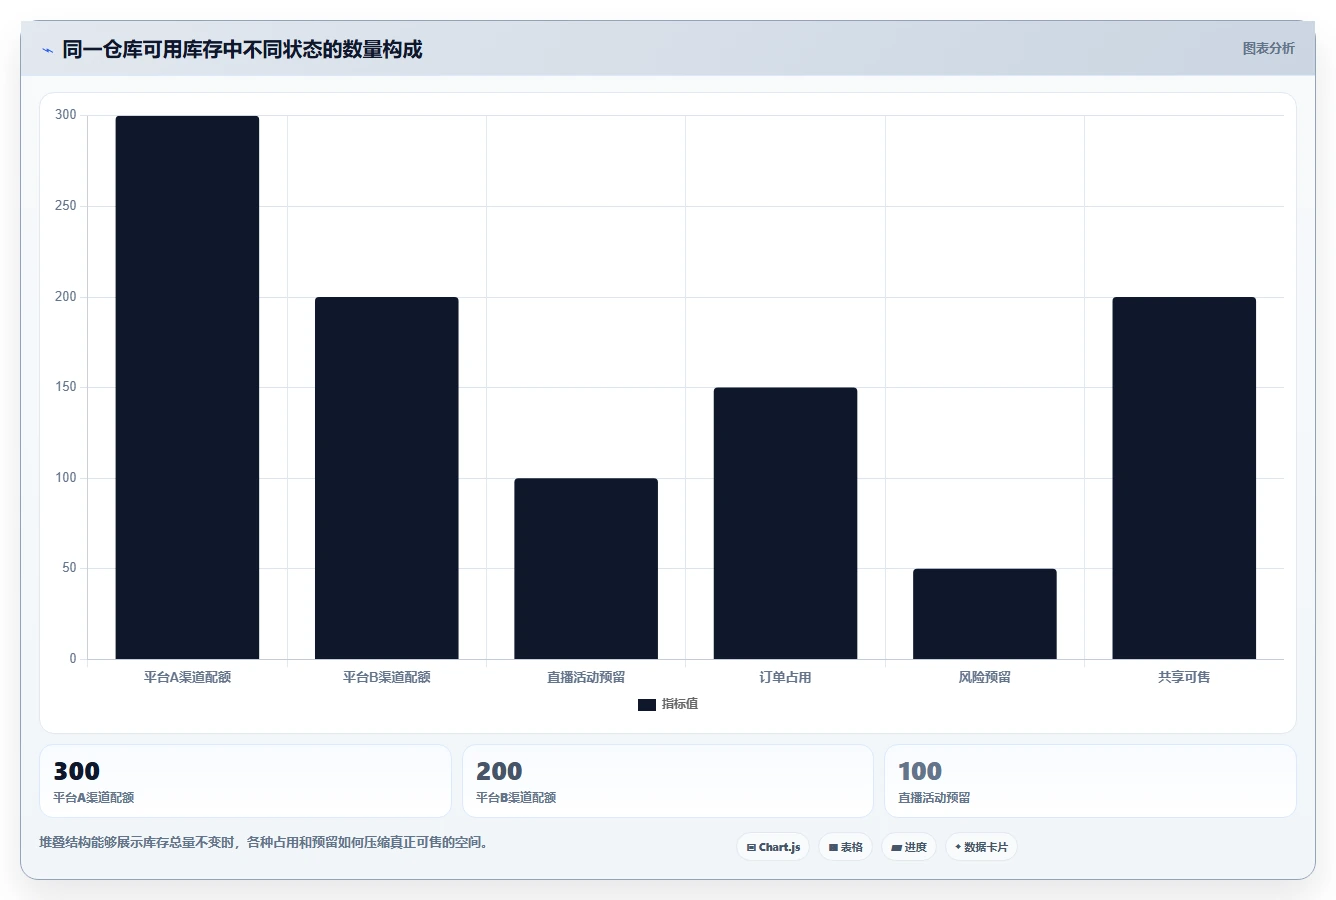The image size is (1336, 900).
Task: Select the 数据卡片 tag chip
Action: [981, 847]
